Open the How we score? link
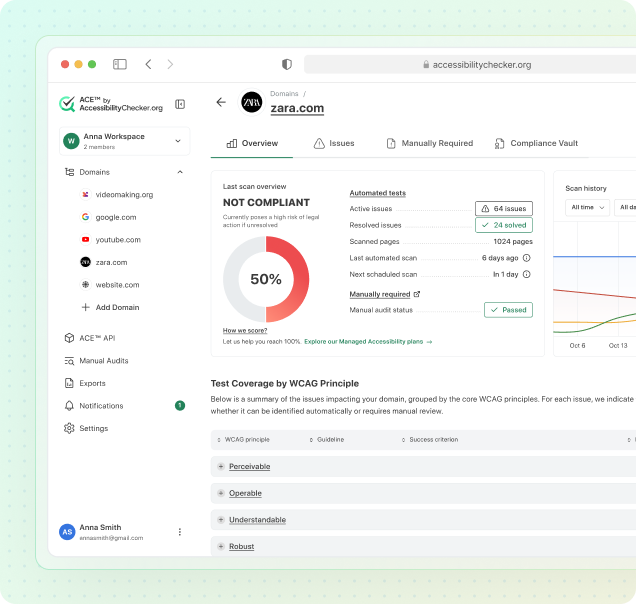636x604 pixels. [x=245, y=330]
